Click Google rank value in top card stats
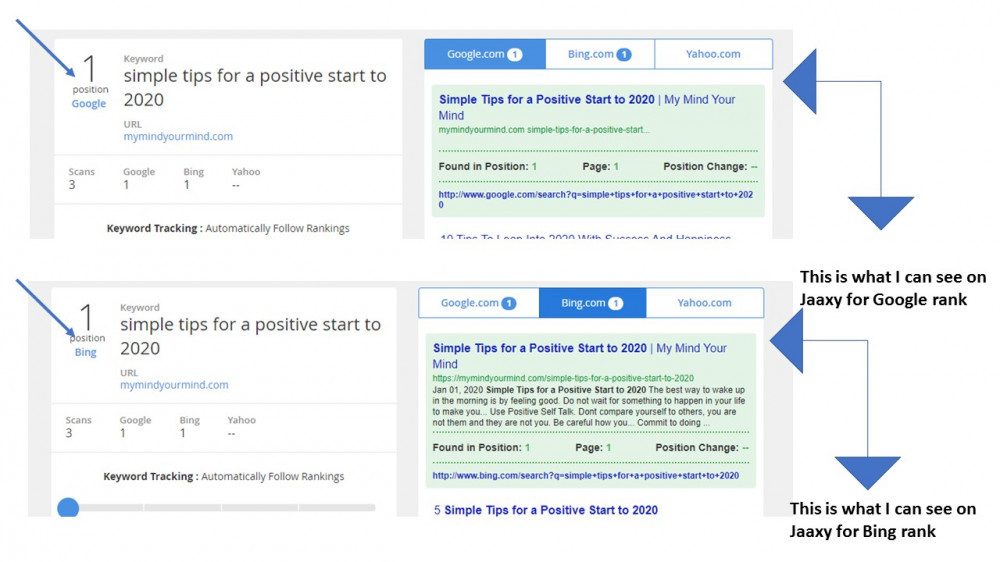Image resolution: width=1000 pixels, height=562 pixels. [126, 185]
